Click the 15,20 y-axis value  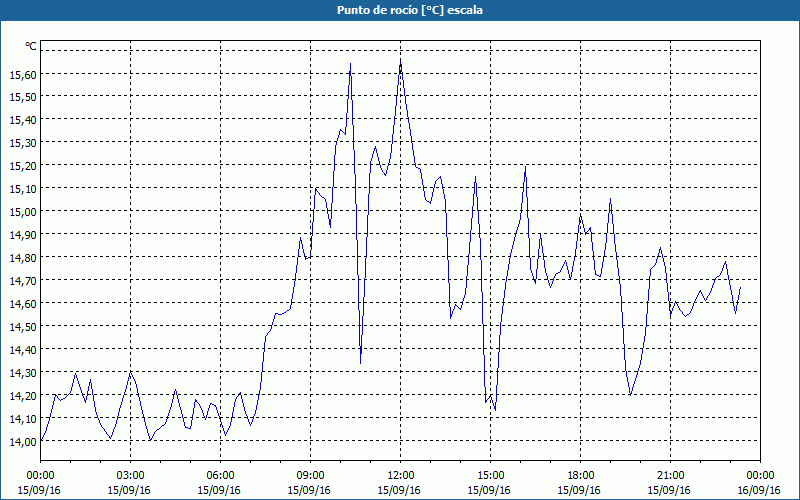23,166
